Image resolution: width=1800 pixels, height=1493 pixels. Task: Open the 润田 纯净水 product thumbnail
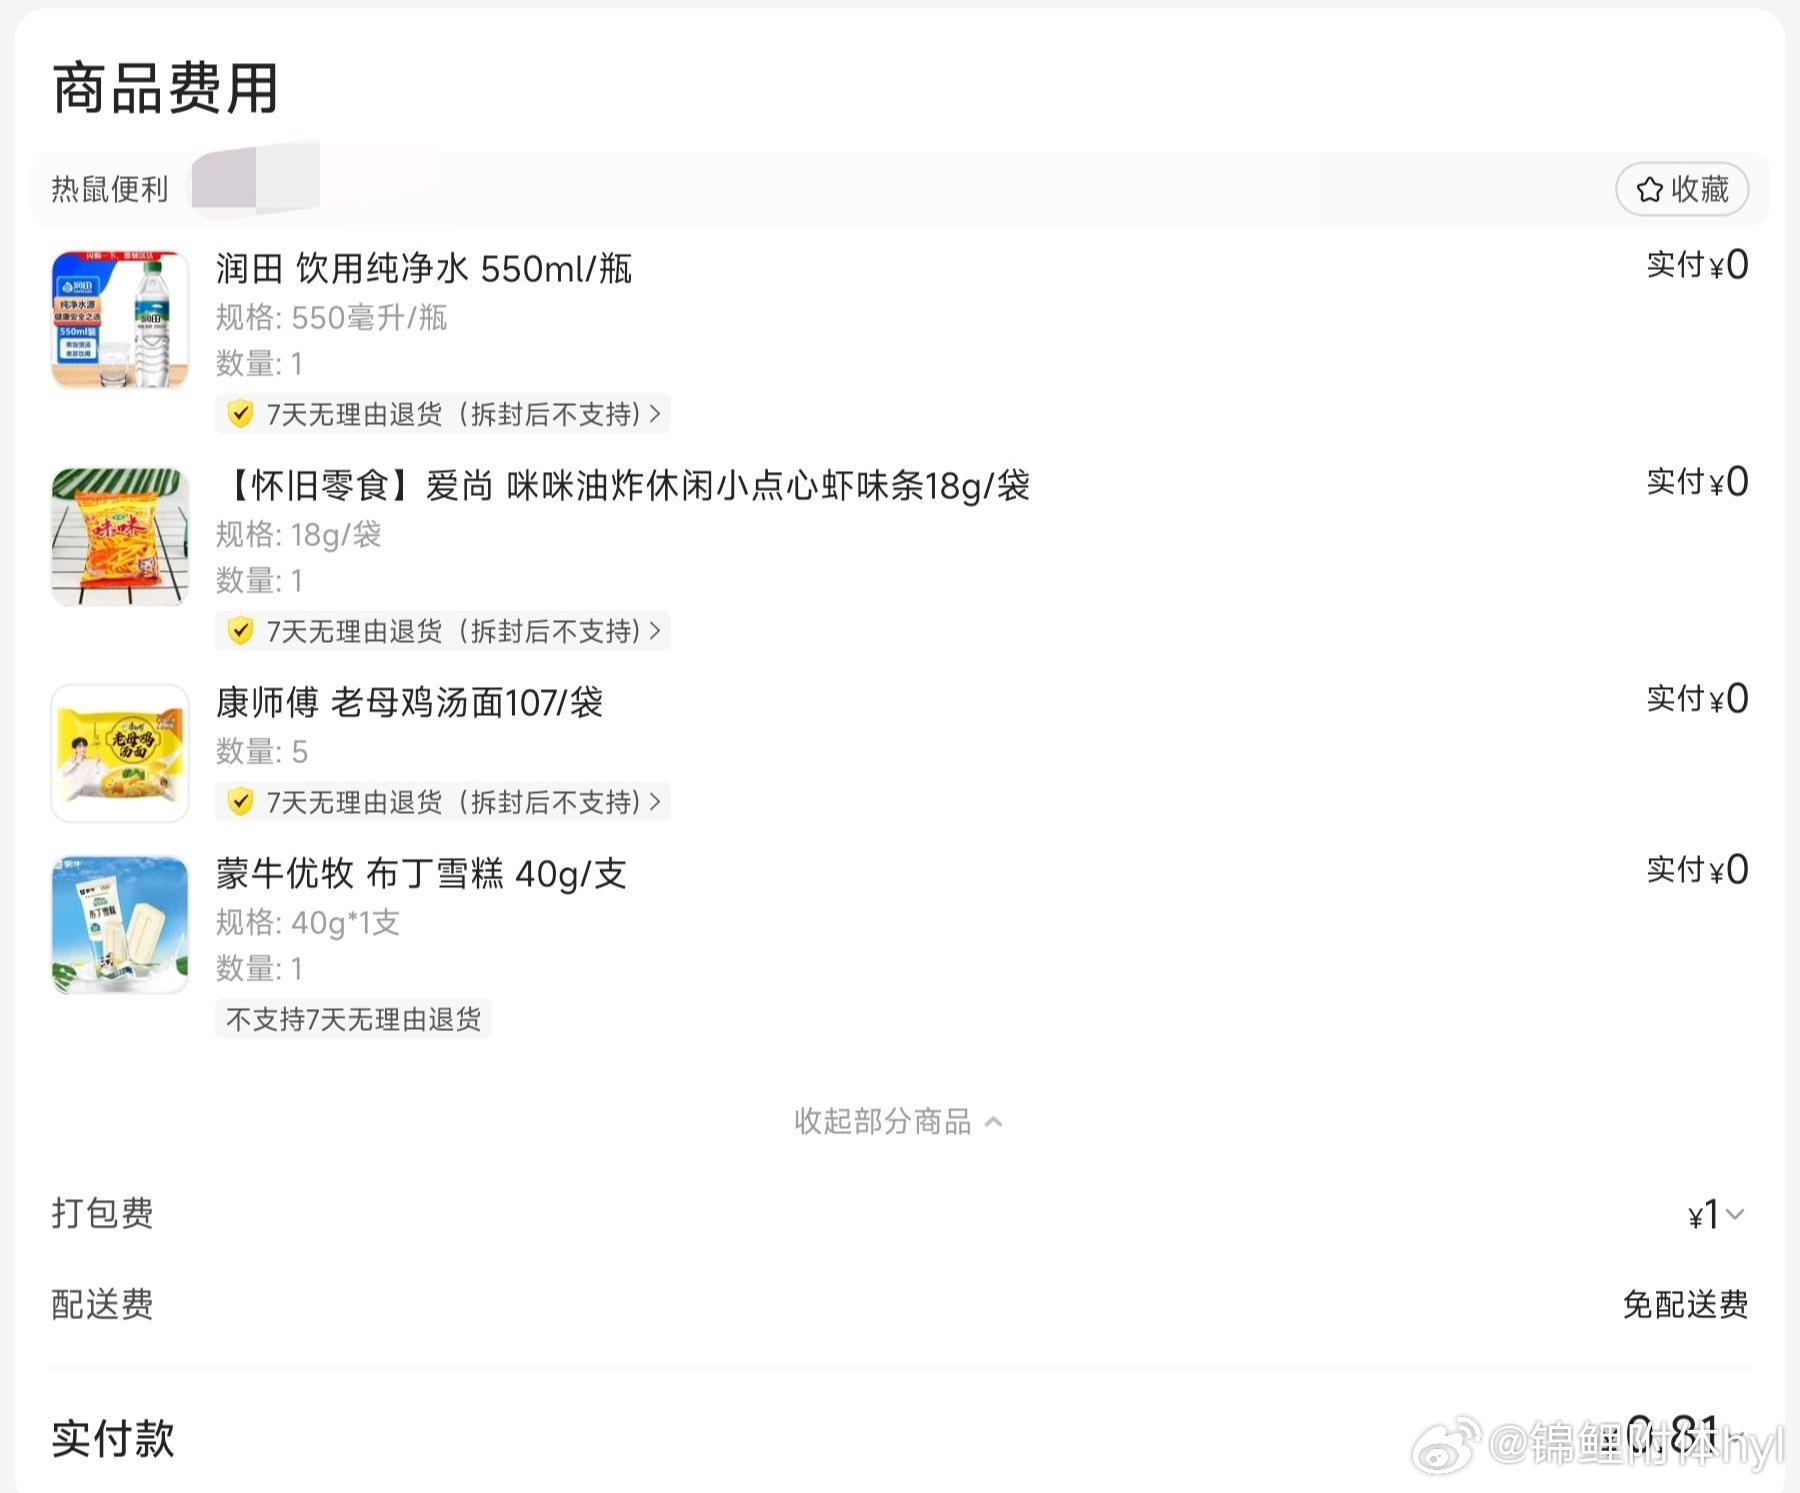pyautogui.click(x=120, y=320)
